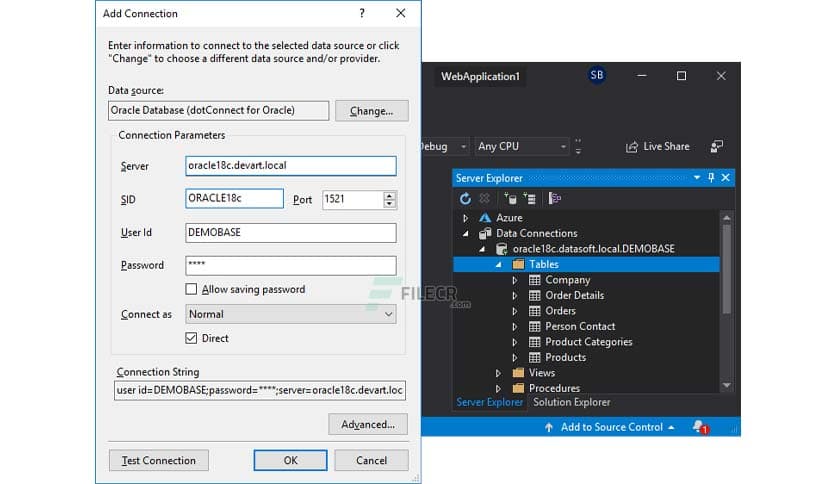Switch to the Solution Explorer tab
Image resolution: width=836 pixels, height=484 pixels.
[572, 402]
